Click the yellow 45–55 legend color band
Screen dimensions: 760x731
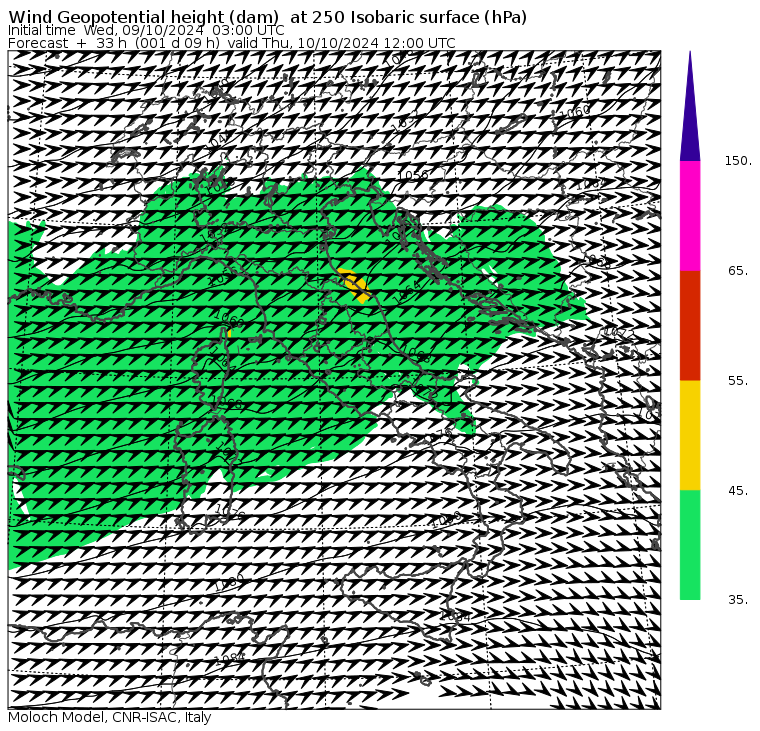[690, 435]
